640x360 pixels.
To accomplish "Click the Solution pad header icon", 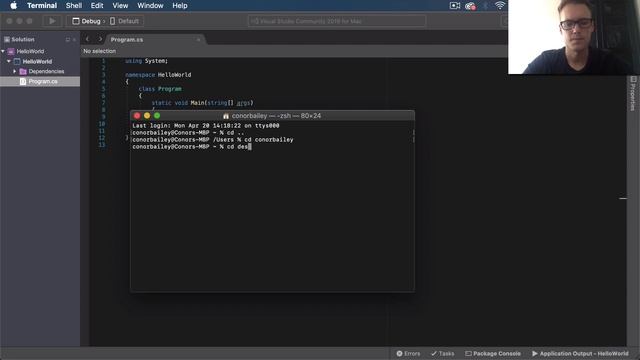I will [x=7, y=40].
